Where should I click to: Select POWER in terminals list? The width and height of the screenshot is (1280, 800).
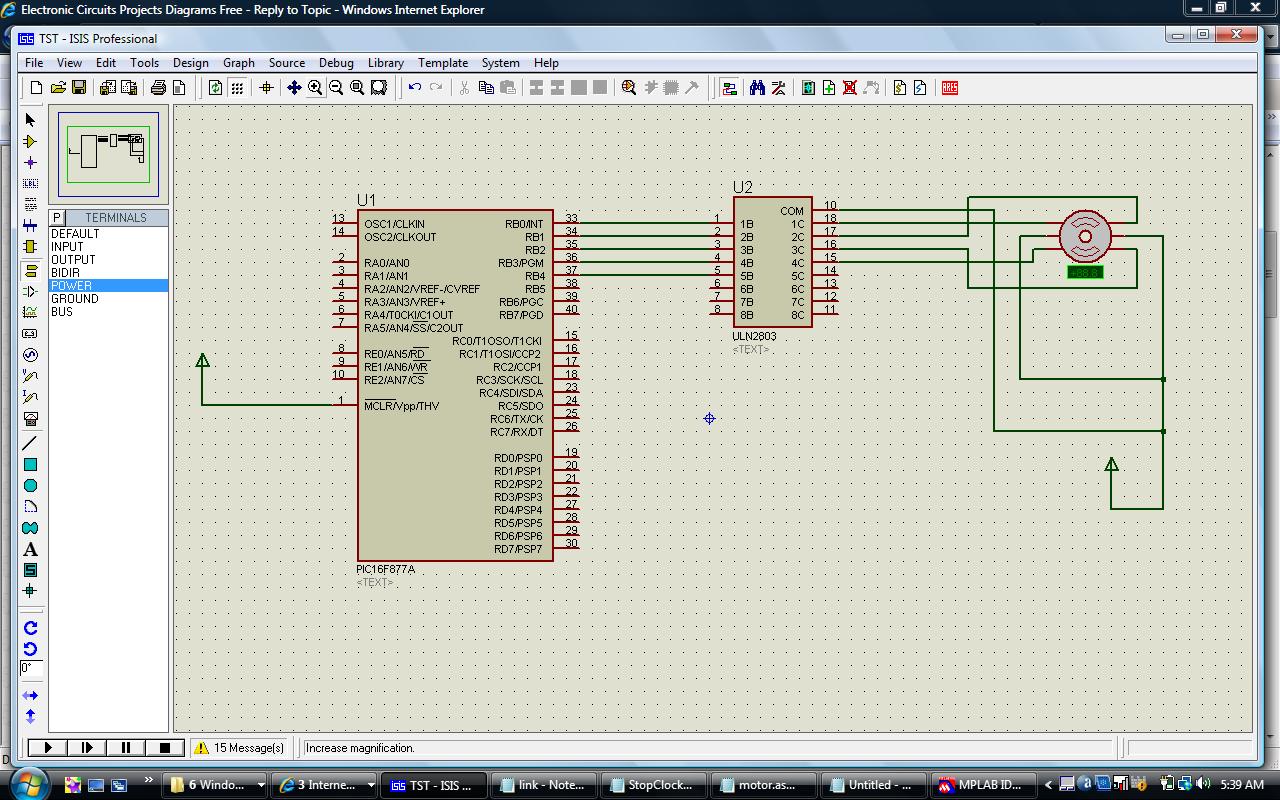pyautogui.click(x=108, y=285)
